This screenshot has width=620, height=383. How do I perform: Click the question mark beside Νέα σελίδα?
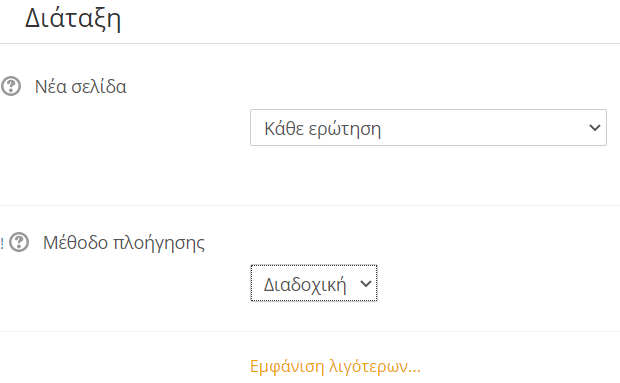tap(11, 86)
